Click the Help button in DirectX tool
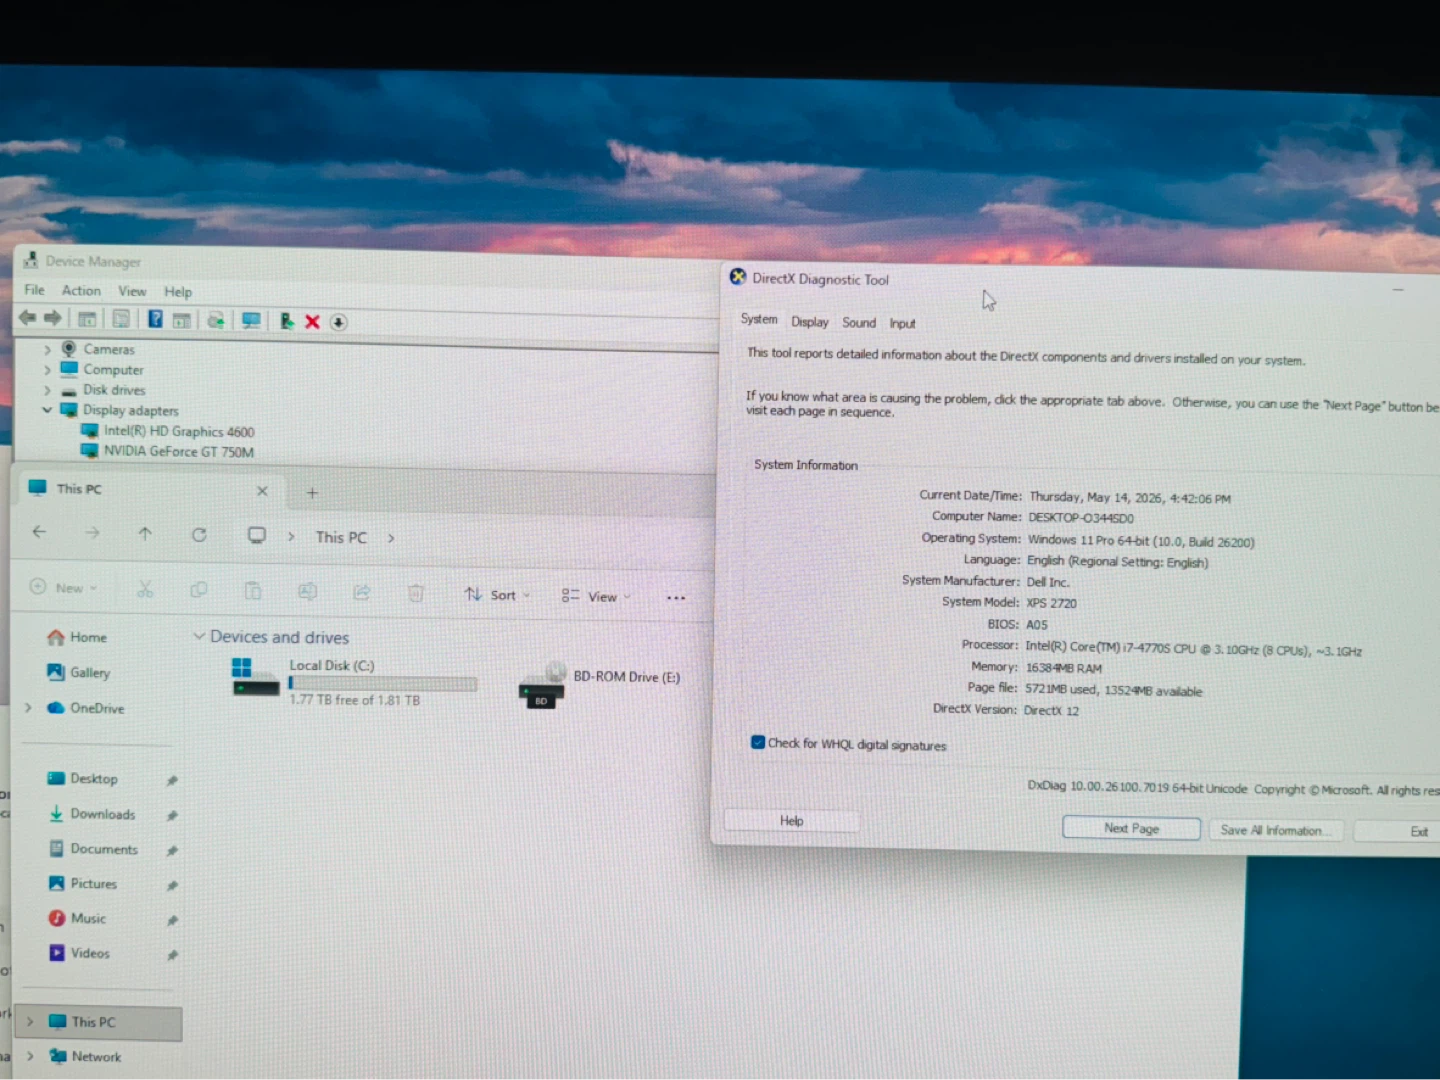 click(791, 820)
